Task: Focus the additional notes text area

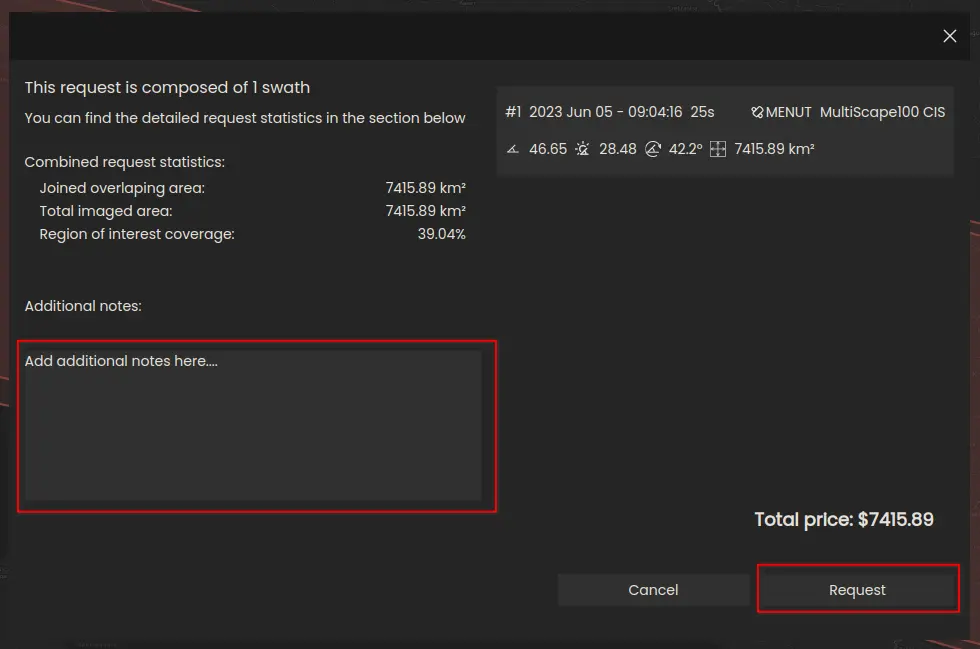Action: (x=254, y=425)
